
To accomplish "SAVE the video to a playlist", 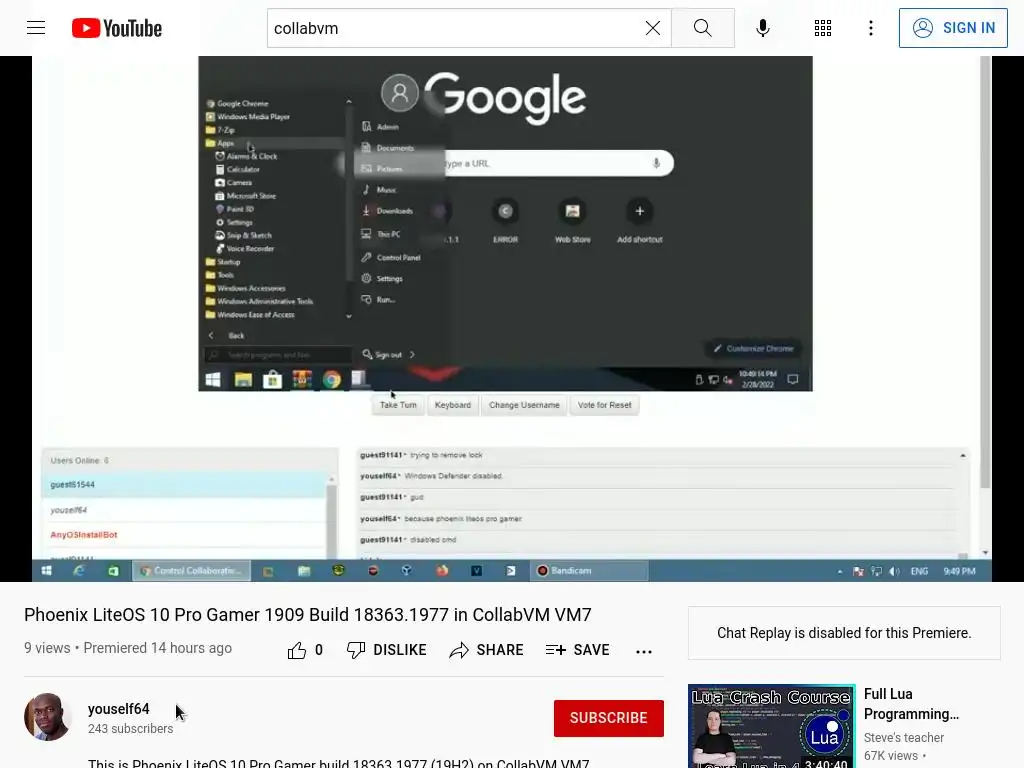I will [x=577, y=650].
